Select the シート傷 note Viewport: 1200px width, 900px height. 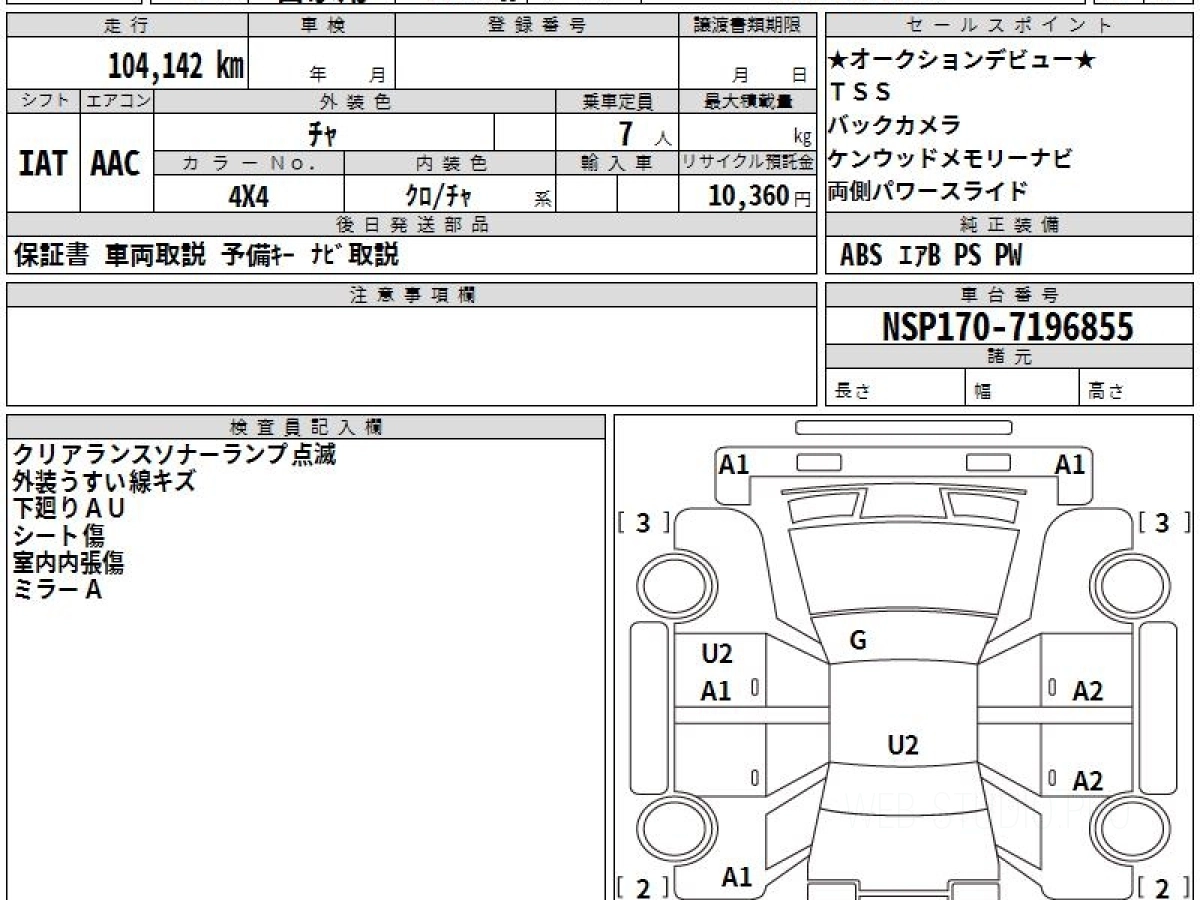click(58, 536)
